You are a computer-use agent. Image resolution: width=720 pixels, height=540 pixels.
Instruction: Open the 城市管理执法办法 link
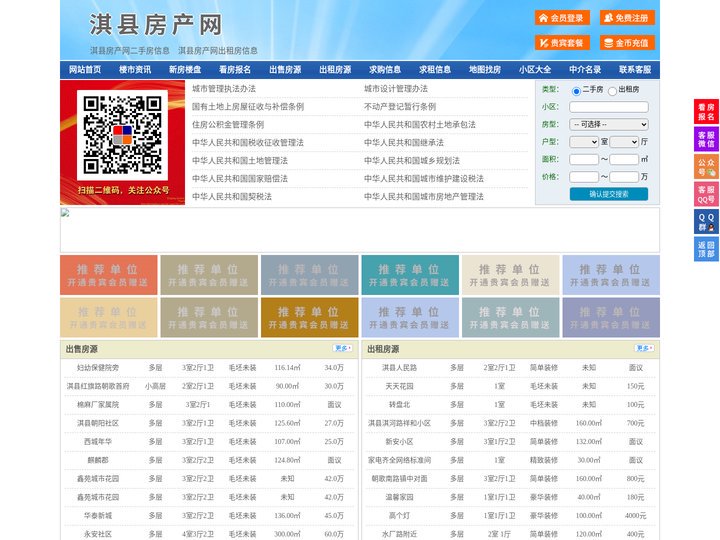tap(224, 89)
